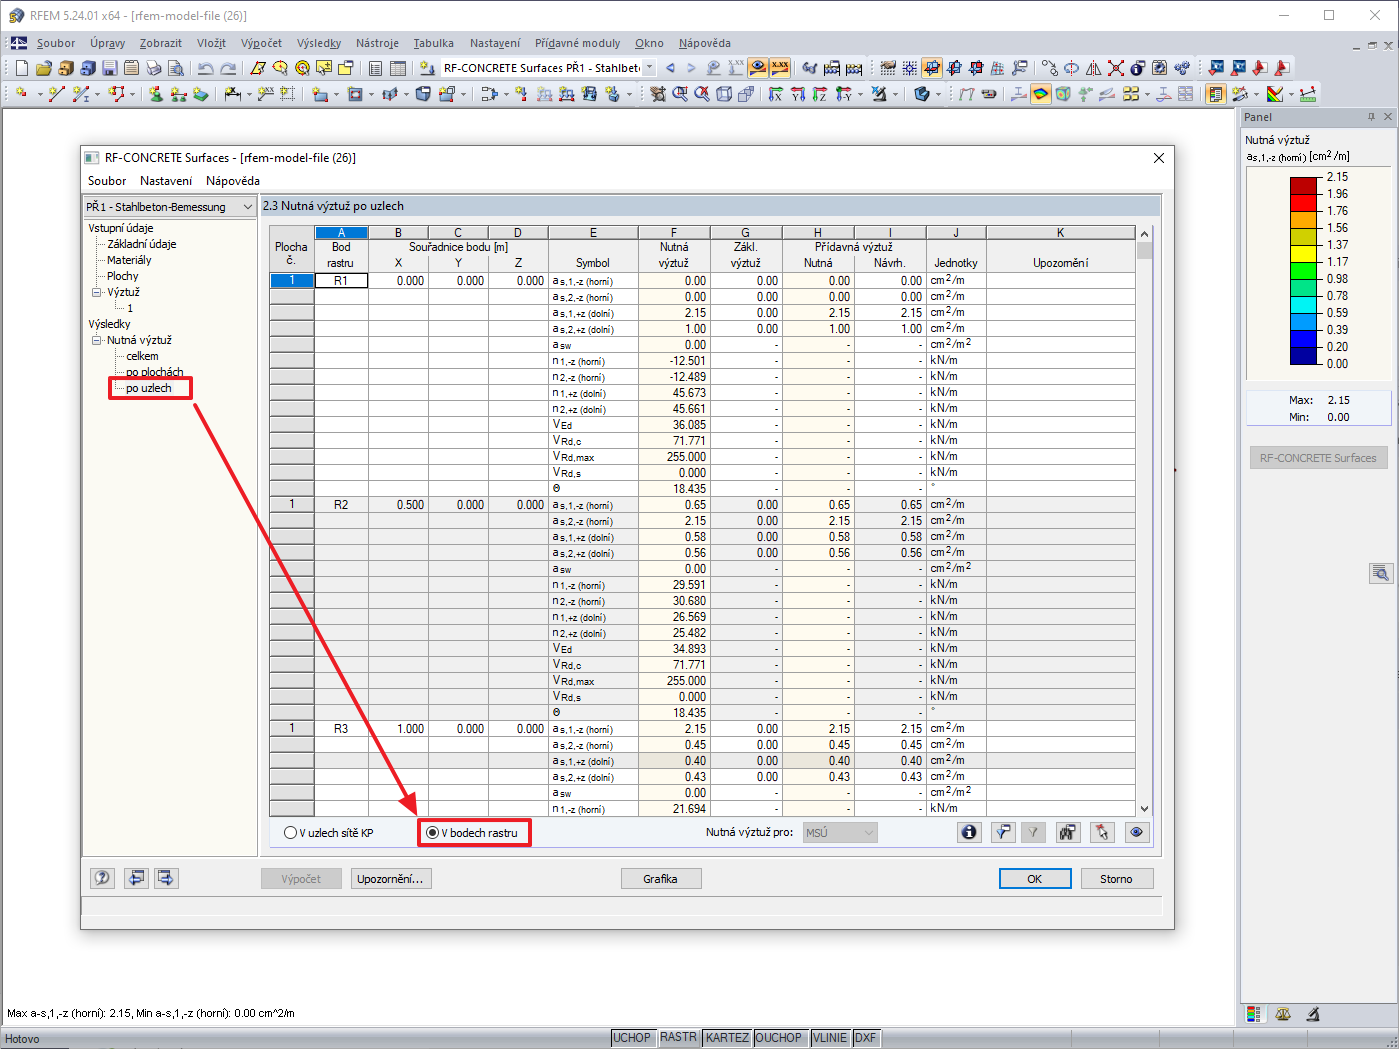Close the RF-CONCRETE Surfaces dialog
This screenshot has height=1049, width=1399.
point(1159,158)
